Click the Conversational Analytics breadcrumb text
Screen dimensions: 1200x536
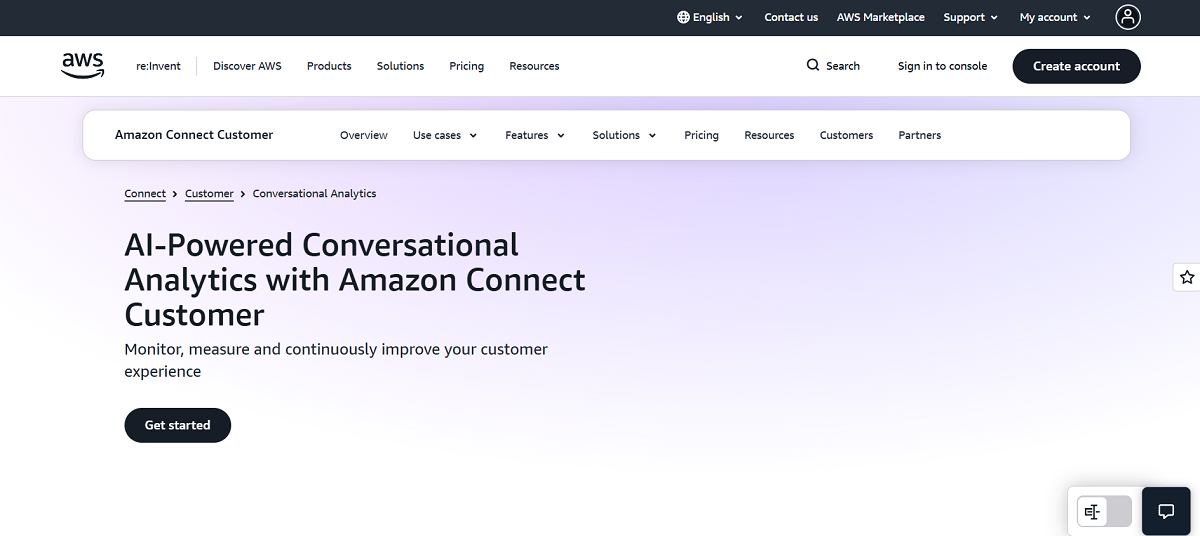(314, 194)
